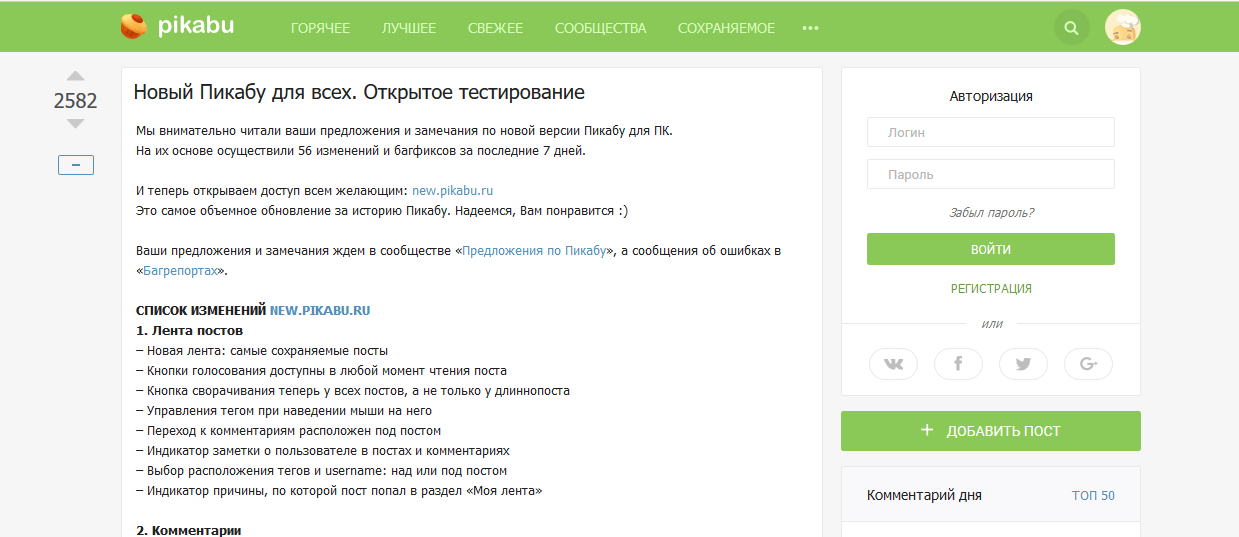Focus the Логин input field
Viewport: 1239px width, 537px height.
(990, 132)
